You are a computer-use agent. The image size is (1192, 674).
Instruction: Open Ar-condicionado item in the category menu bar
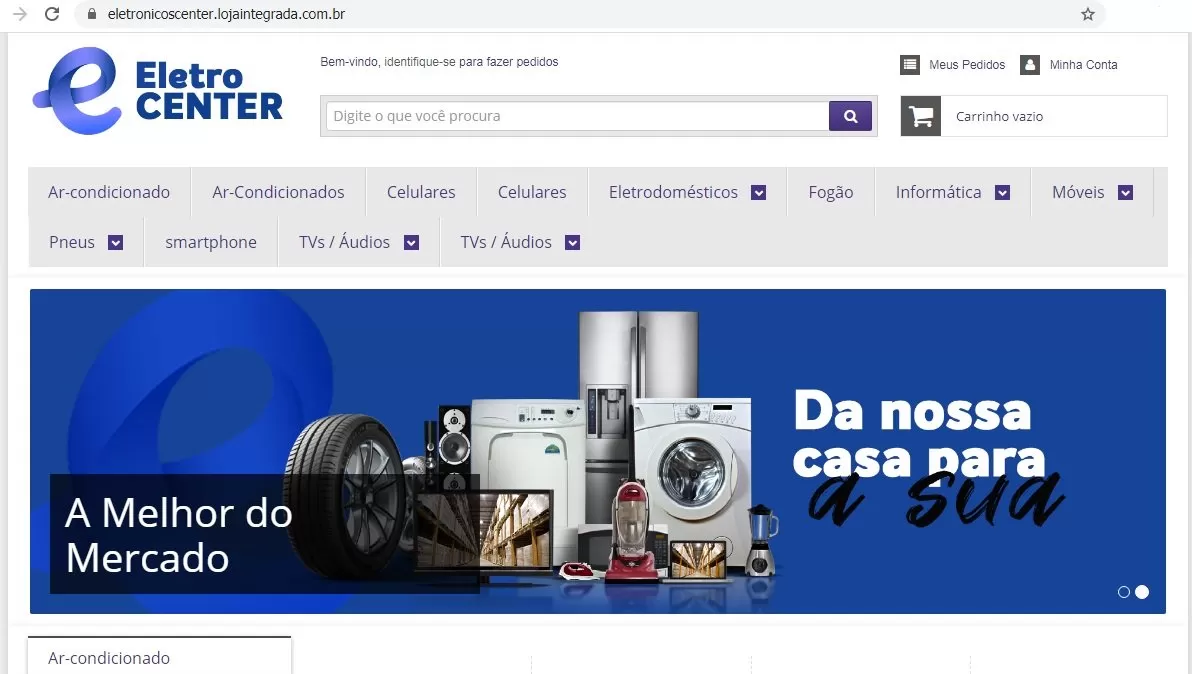pyautogui.click(x=109, y=192)
